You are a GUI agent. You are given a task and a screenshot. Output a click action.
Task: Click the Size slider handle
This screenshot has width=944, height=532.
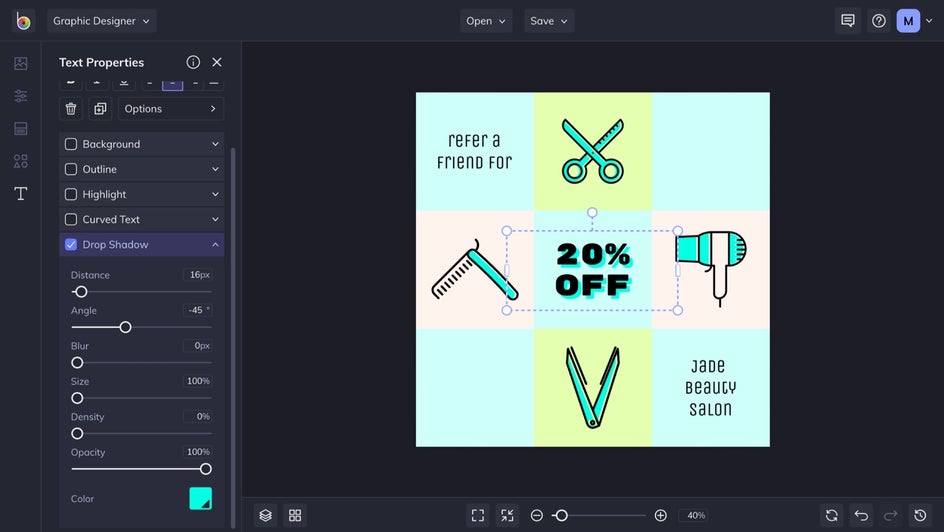tap(77, 398)
